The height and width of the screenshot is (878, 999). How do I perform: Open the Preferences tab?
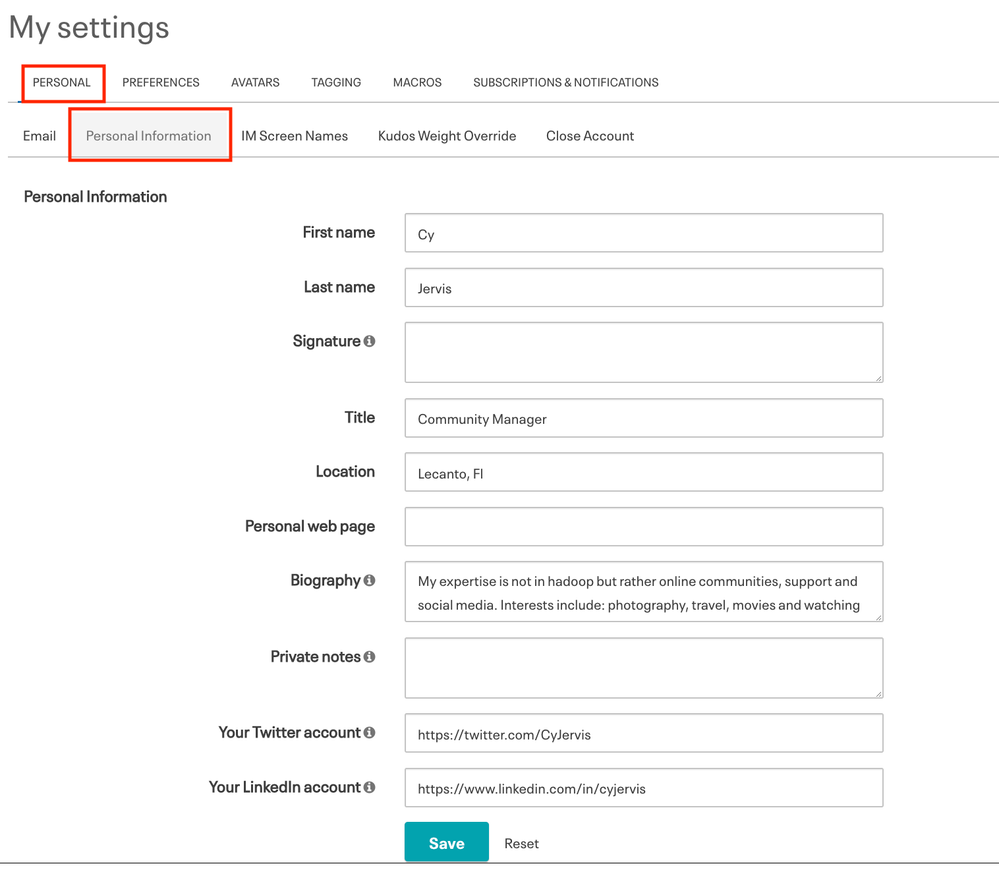(161, 82)
